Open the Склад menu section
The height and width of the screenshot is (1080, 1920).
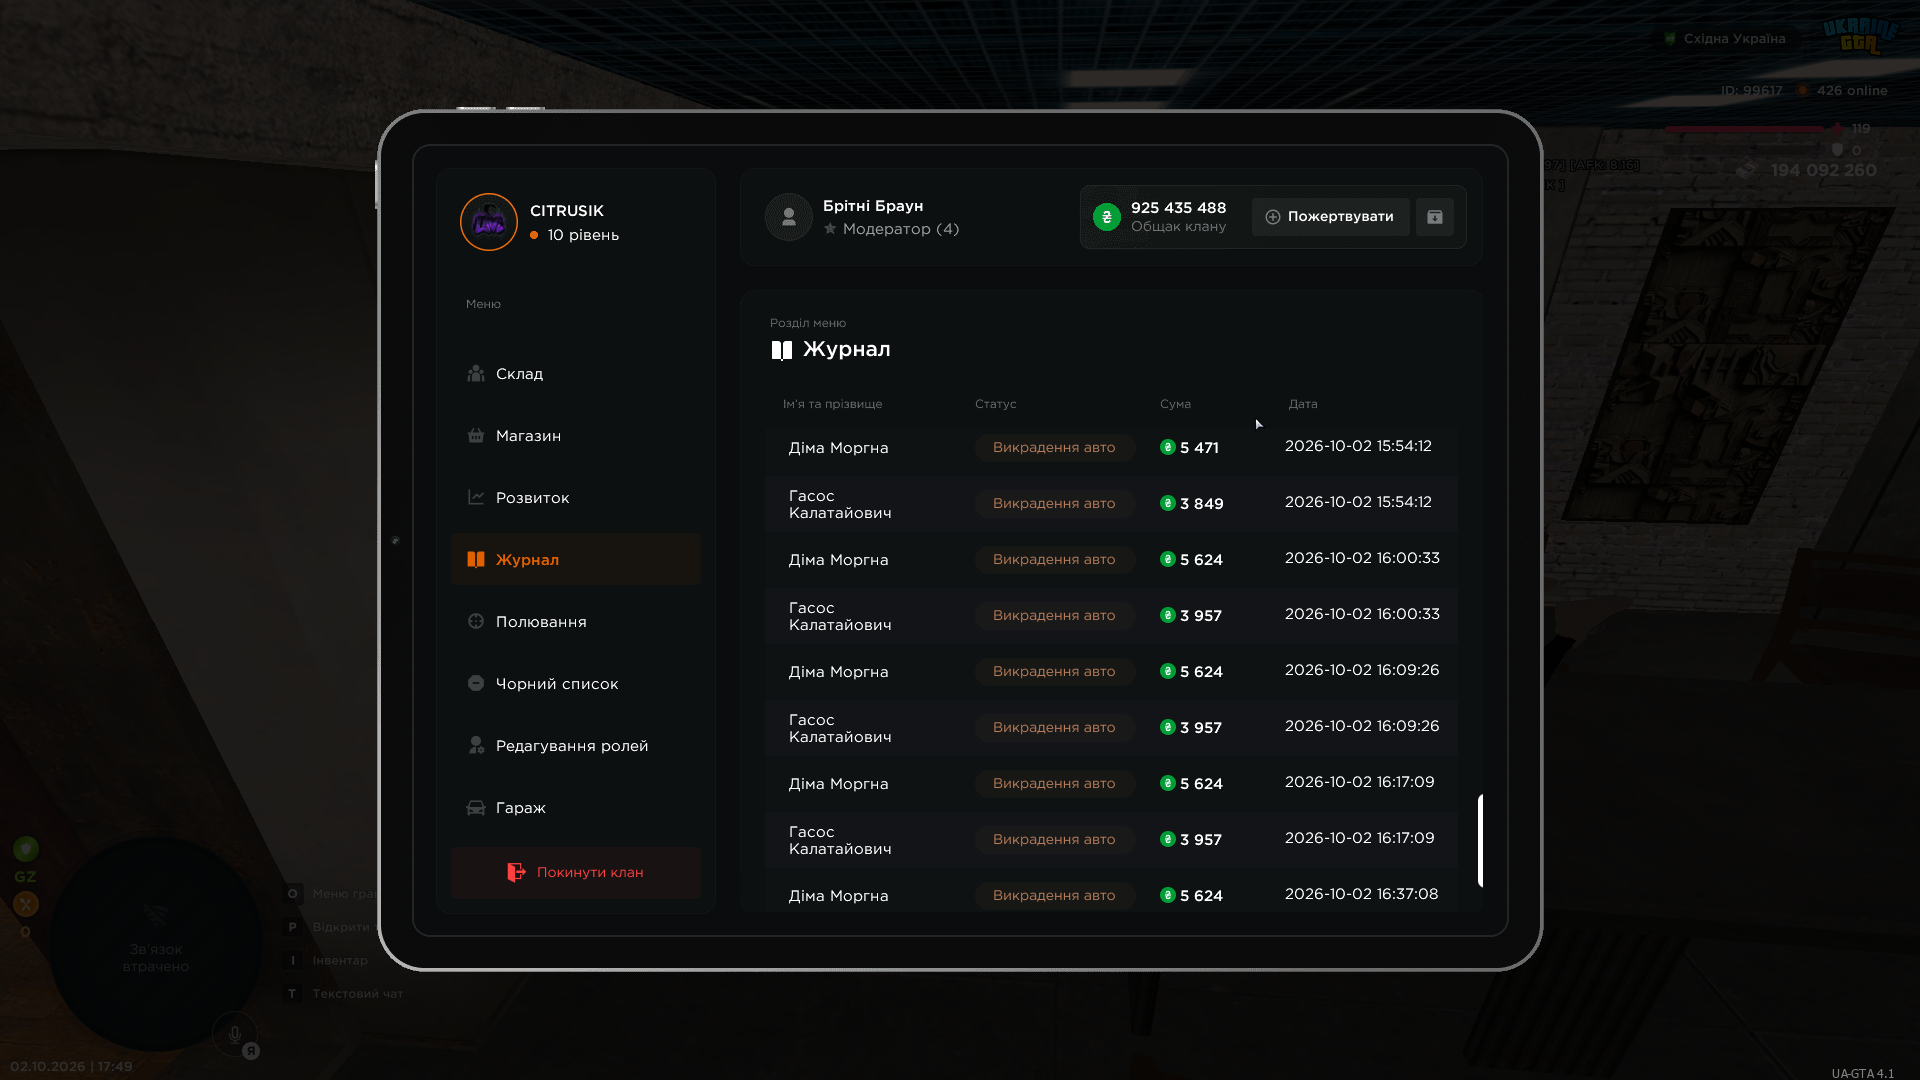(575, 374)
